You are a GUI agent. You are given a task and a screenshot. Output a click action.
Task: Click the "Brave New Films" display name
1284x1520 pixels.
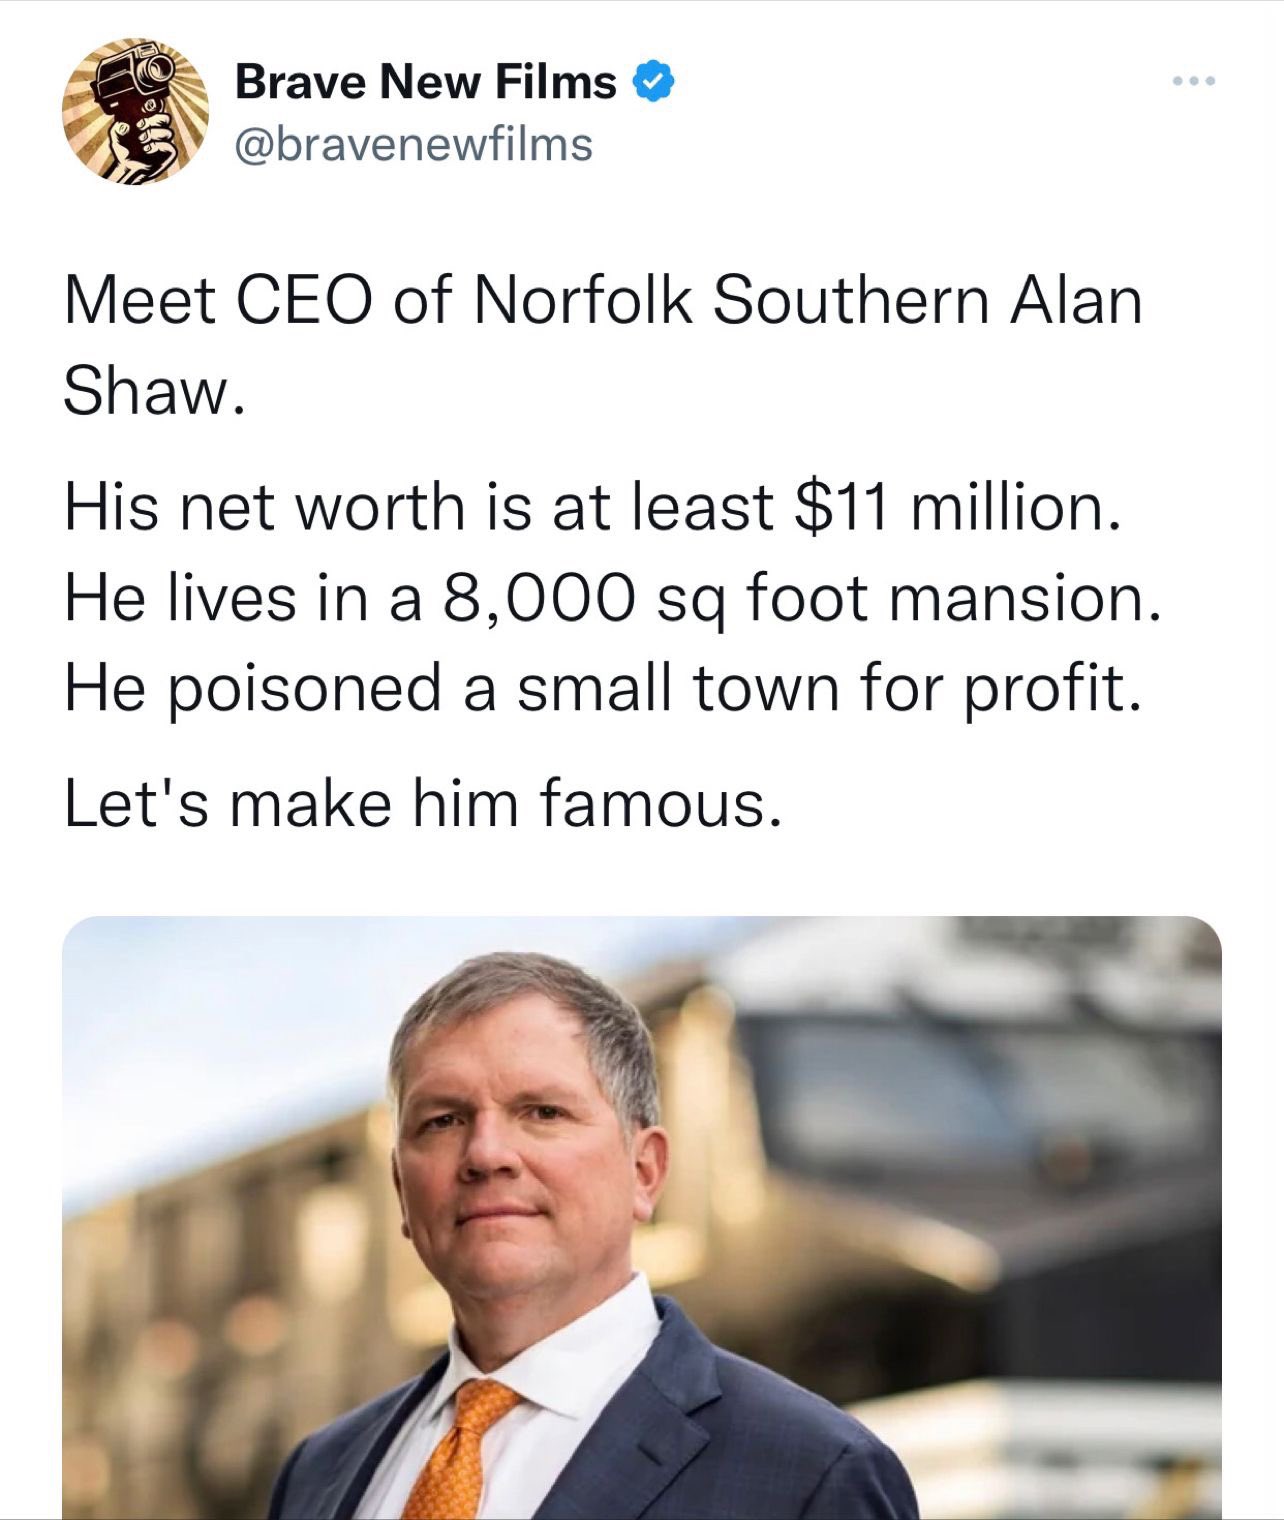pos(425,81)
